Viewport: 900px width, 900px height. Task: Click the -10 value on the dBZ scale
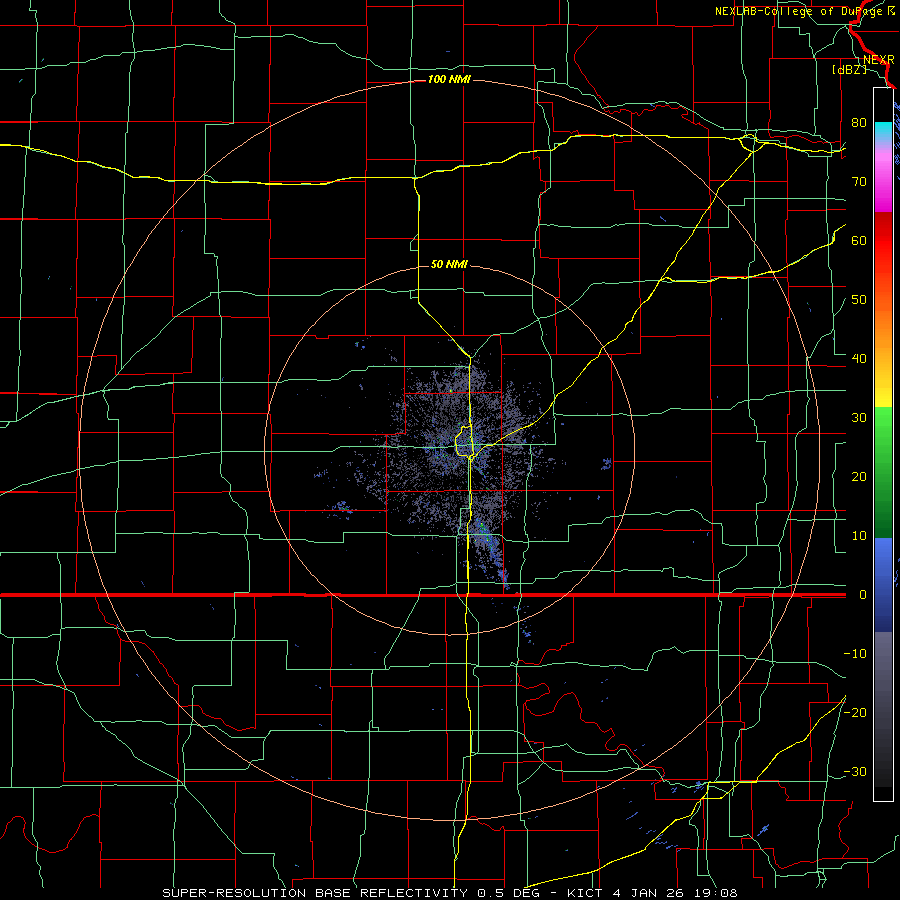[855, 654]
